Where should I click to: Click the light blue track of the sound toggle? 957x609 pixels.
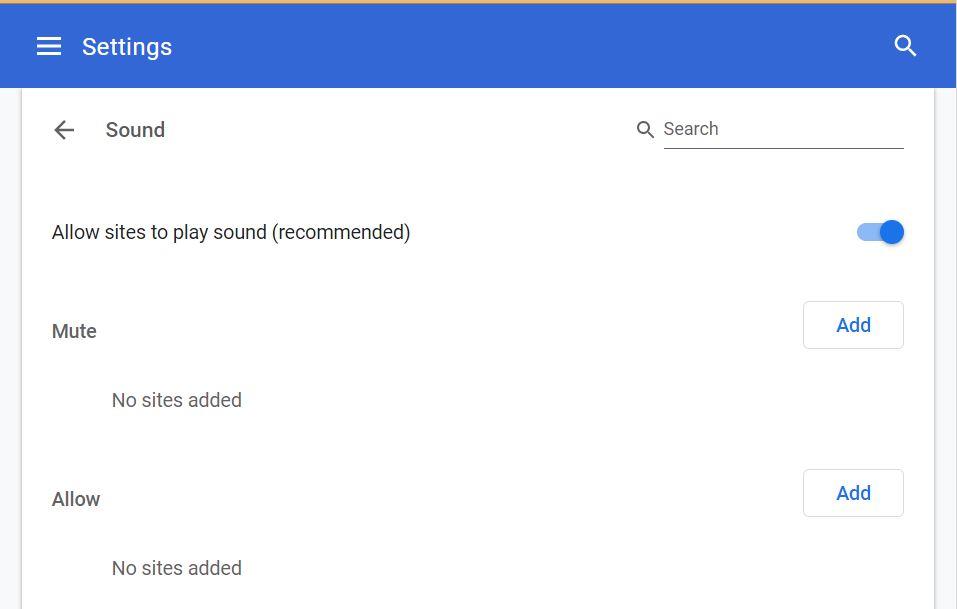pos(867,232)
